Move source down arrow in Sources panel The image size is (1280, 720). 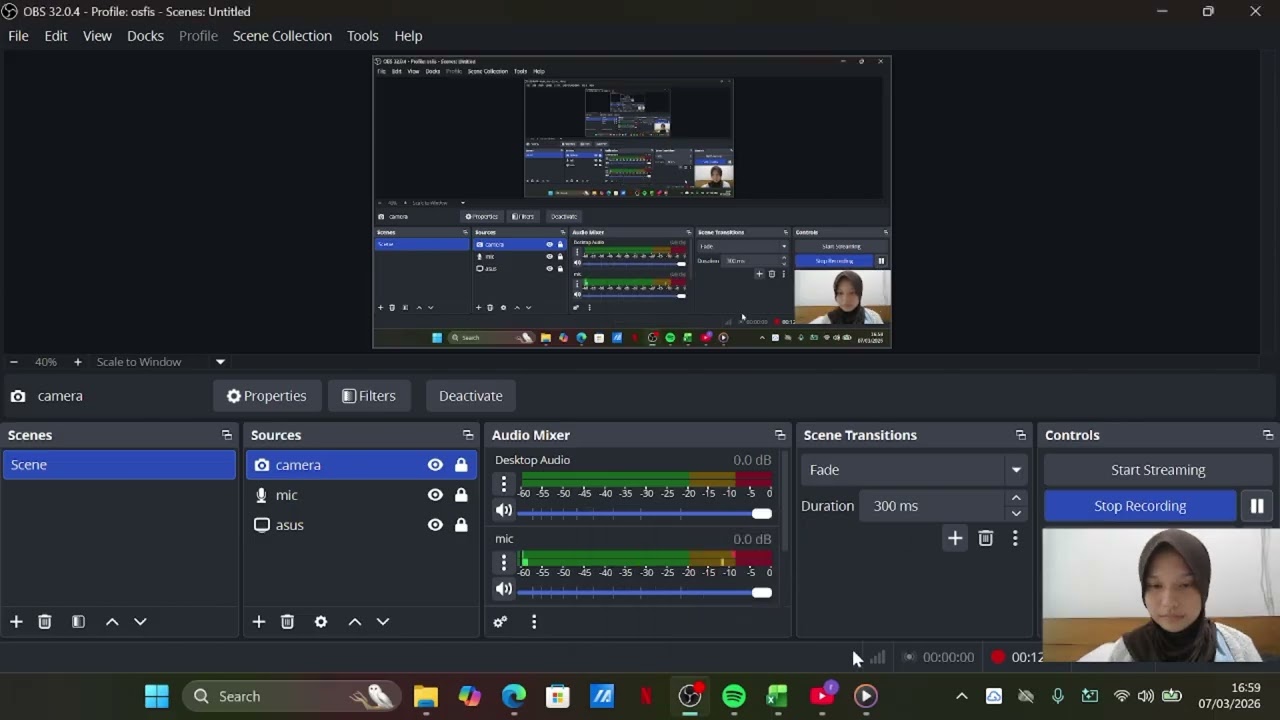pyautogui.click(x=383, y=622)
